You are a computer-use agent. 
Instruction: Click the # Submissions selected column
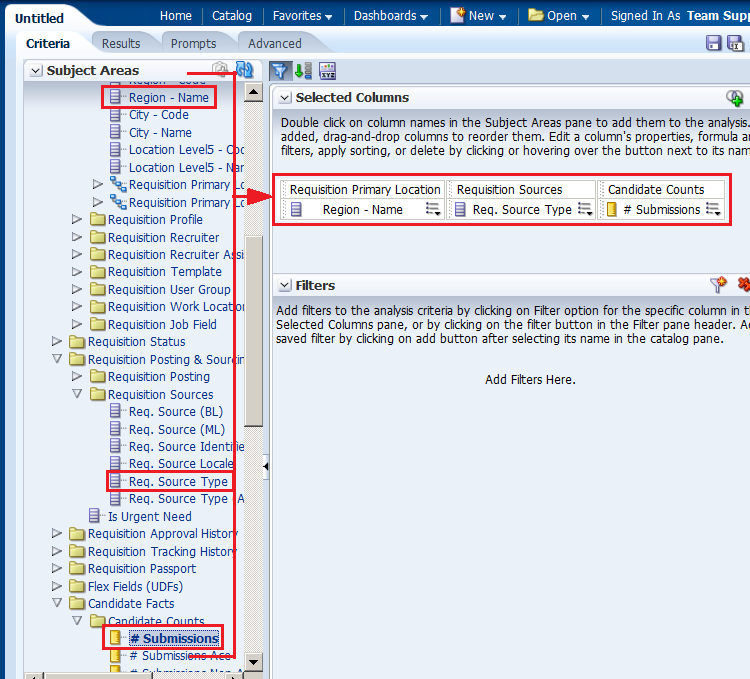click(x=662, y=209)
